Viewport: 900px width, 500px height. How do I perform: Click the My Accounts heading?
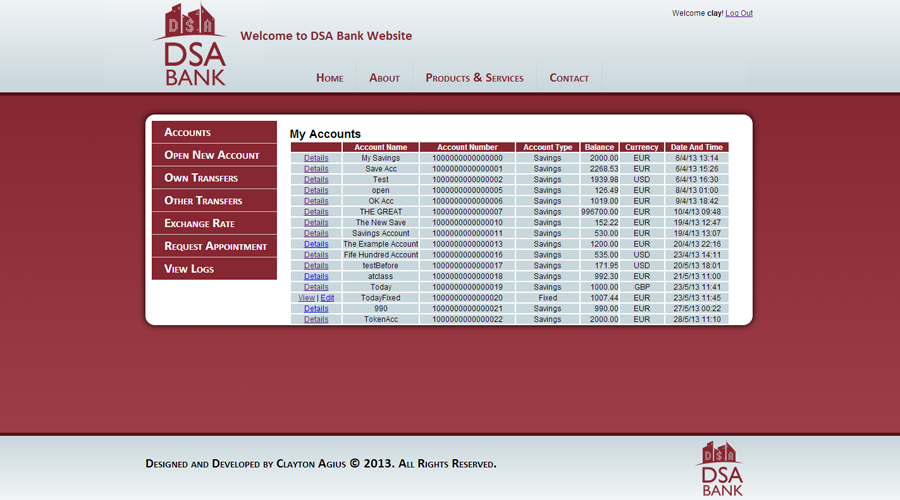tap(325, 134)
